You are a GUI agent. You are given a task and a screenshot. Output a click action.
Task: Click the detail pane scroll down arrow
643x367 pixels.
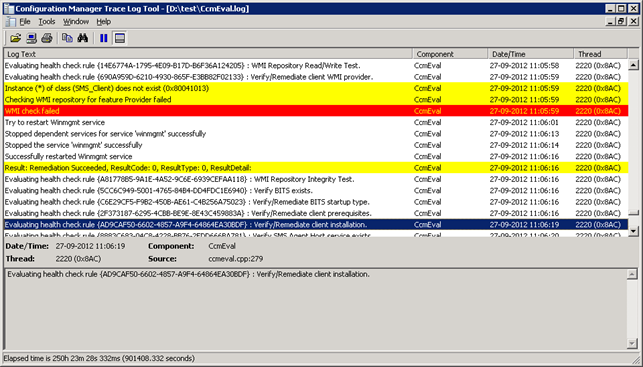pyautogui.click(x=632, y=343)
